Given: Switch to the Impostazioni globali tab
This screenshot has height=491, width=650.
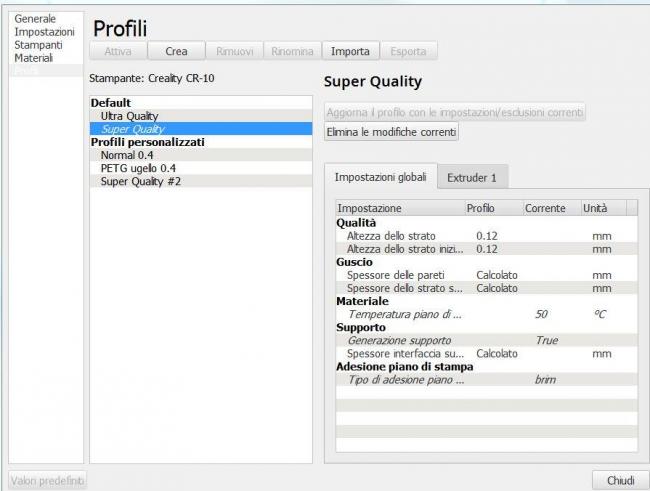Looking at the screenshot, I should [x=380, y=177].
